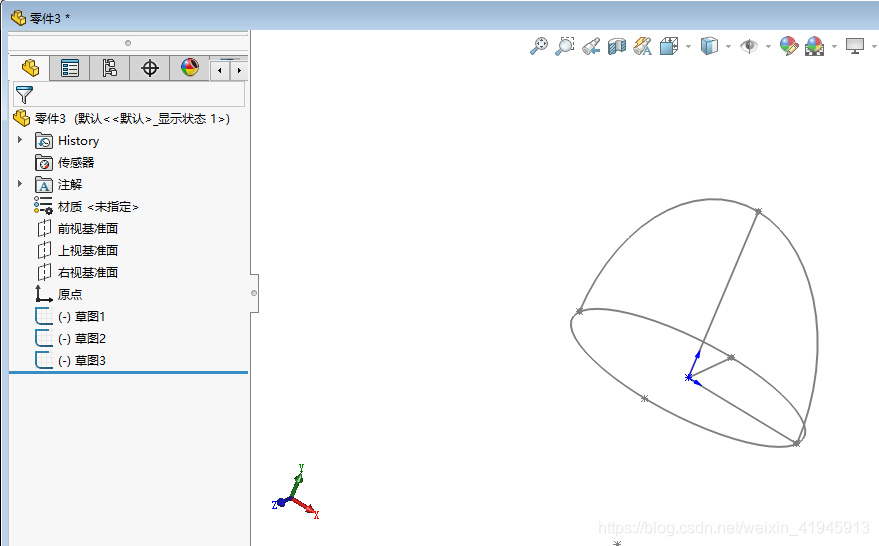Switch to the DisplayManager tab
Screen dimensions: 879x546
pyautogui.click(x=189, y=68)
